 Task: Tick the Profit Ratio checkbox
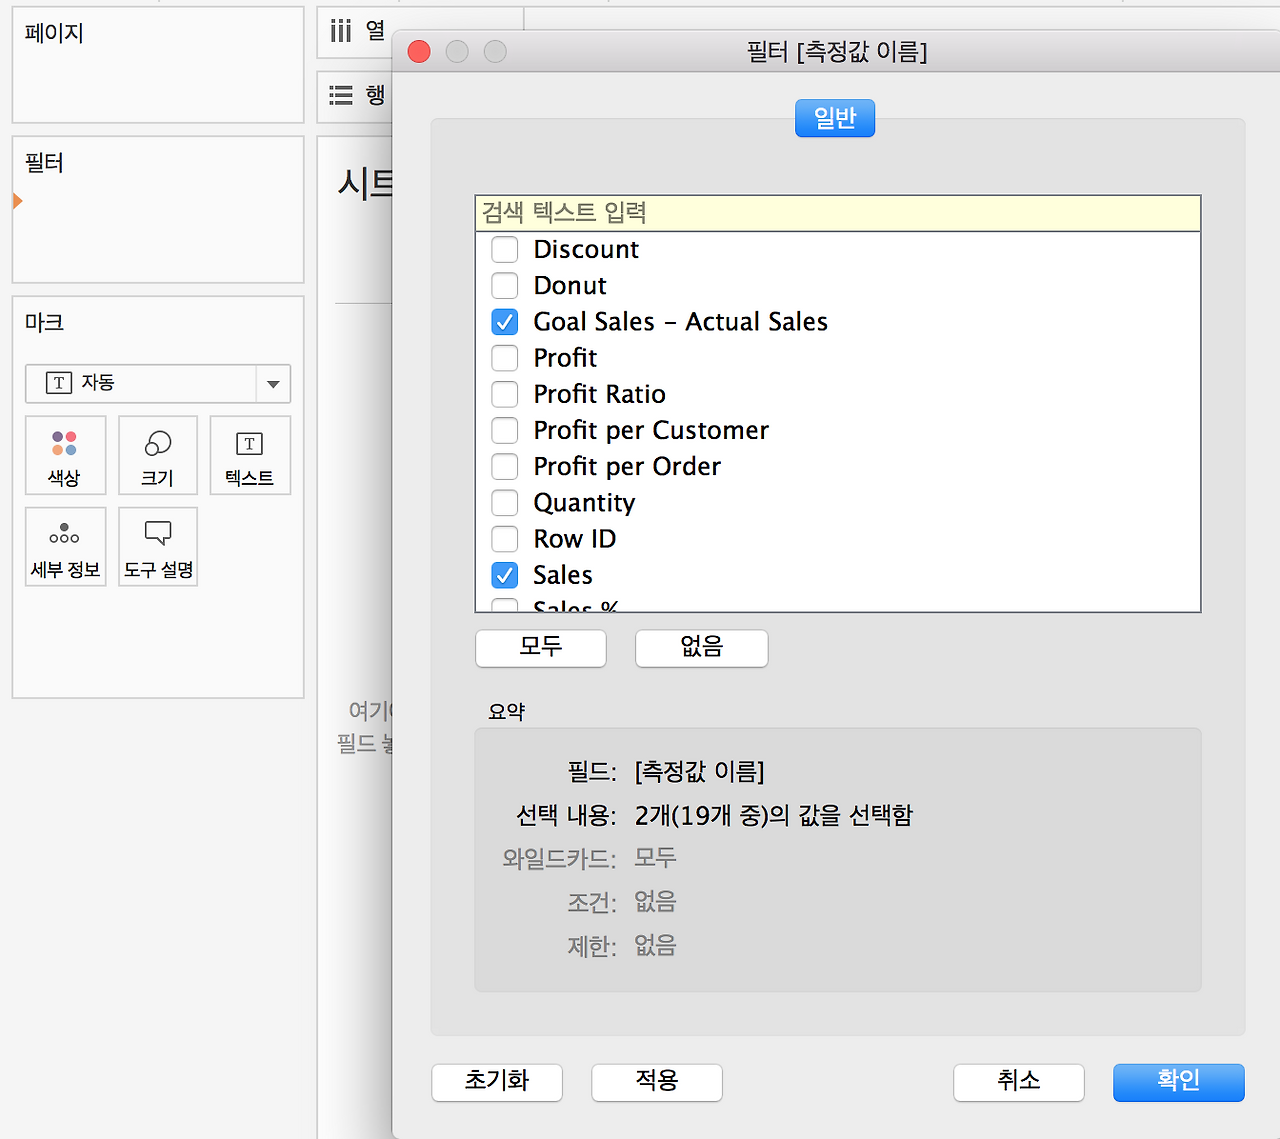tap(505, 394)
